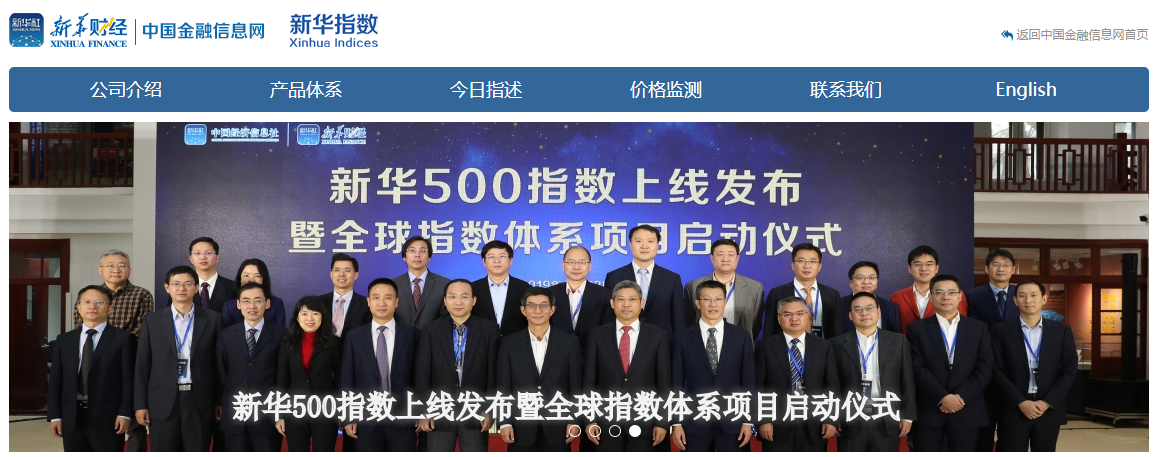Open the 公司介绍 navigation menu
The width and height of the screenshot is (1156, 457).
pyautogui.click(x=126, y=90)
